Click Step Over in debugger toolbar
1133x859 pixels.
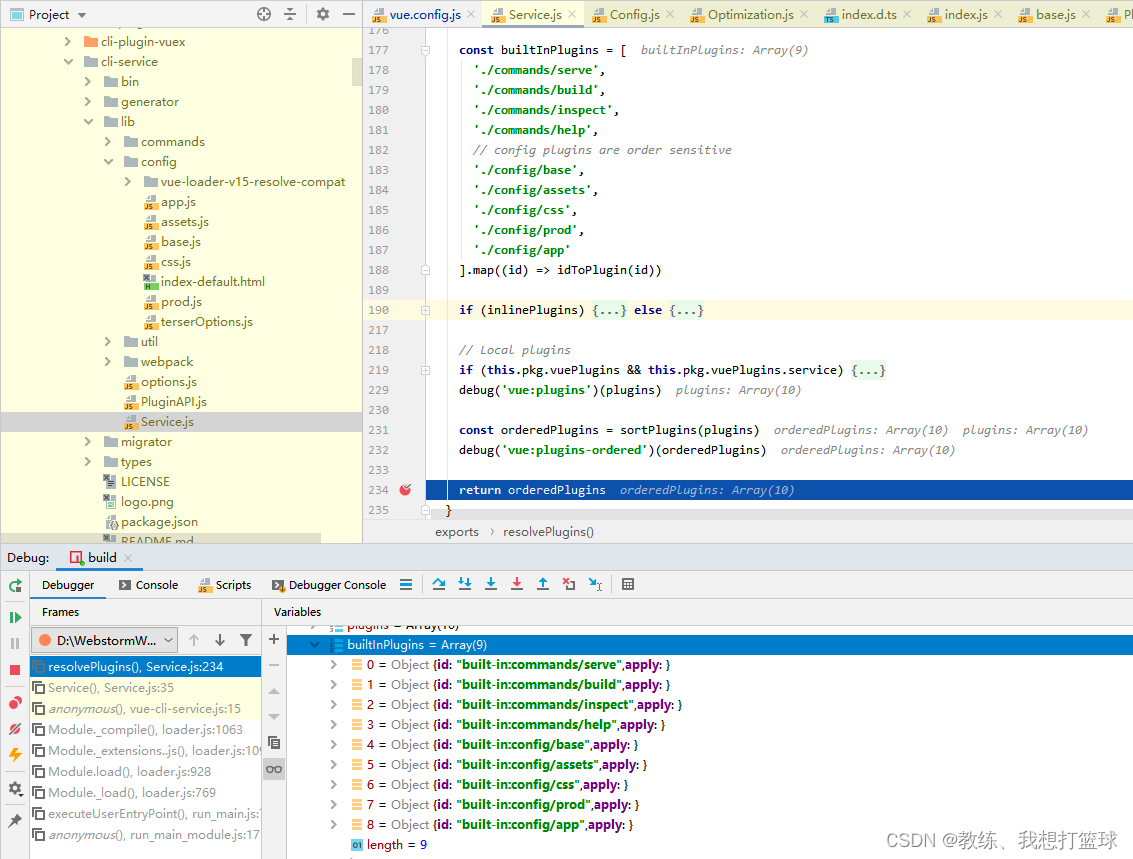click(x=439, y=584)
